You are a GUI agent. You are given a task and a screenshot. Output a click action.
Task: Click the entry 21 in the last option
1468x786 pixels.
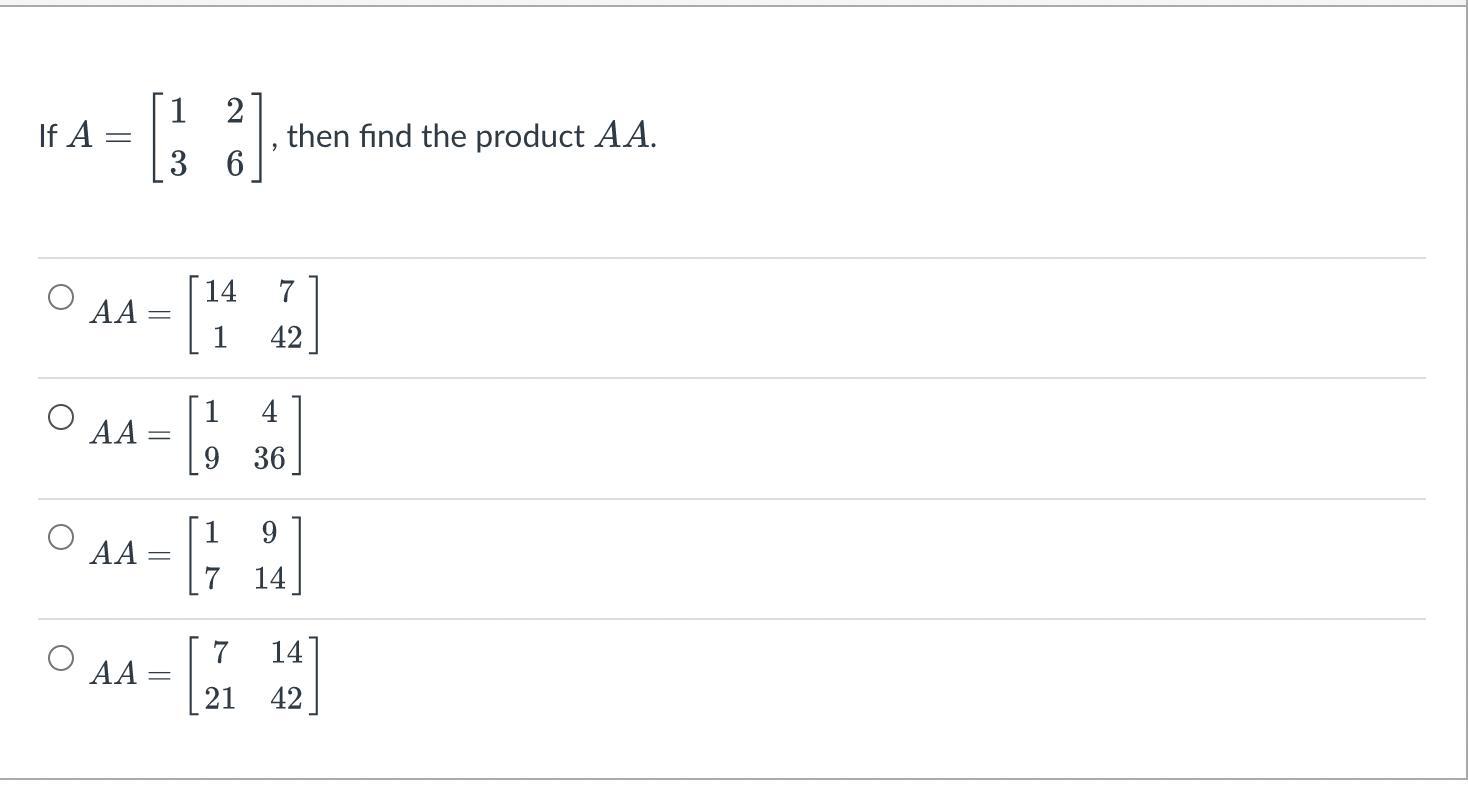click(220, 698)
